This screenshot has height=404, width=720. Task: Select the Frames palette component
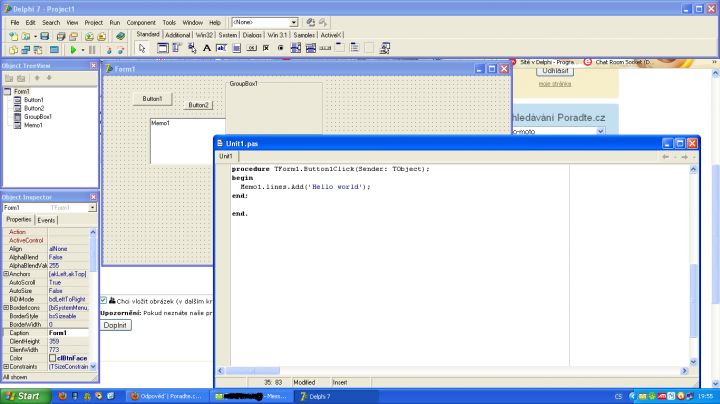point(163,48)
